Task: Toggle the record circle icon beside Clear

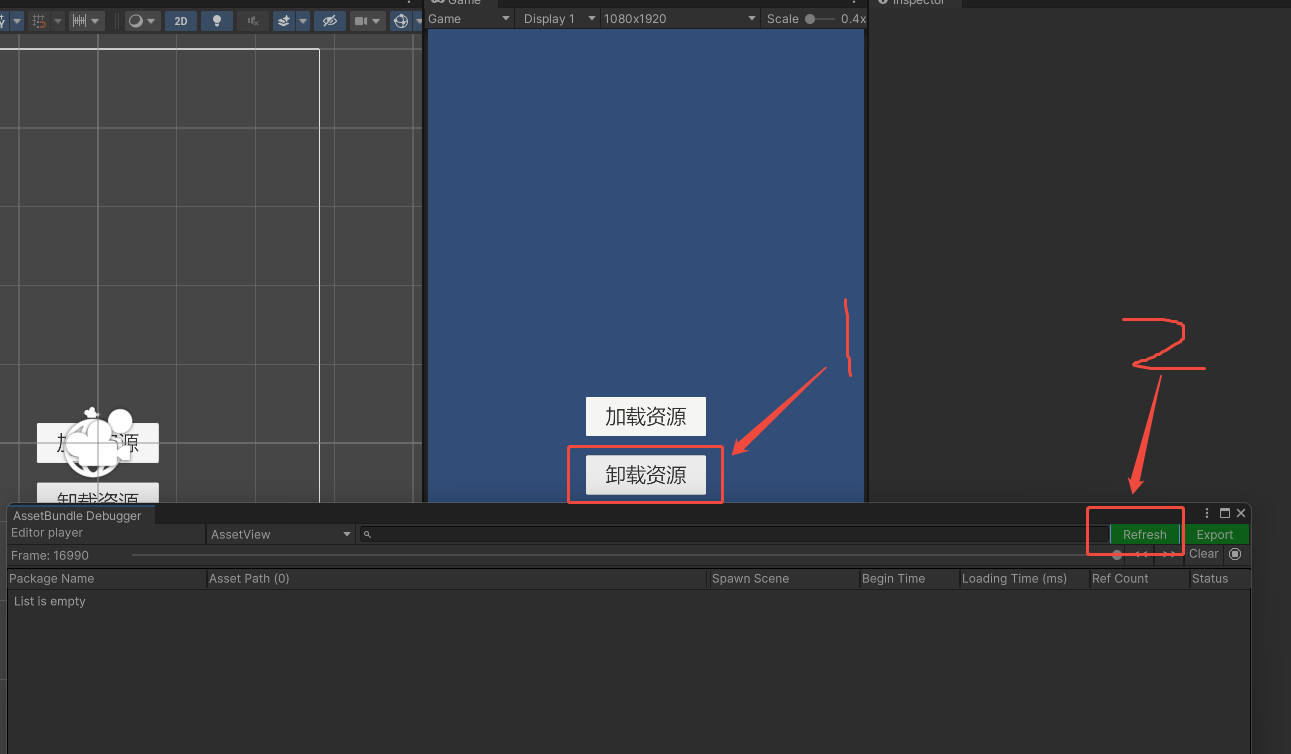Action: (1235, 554)
